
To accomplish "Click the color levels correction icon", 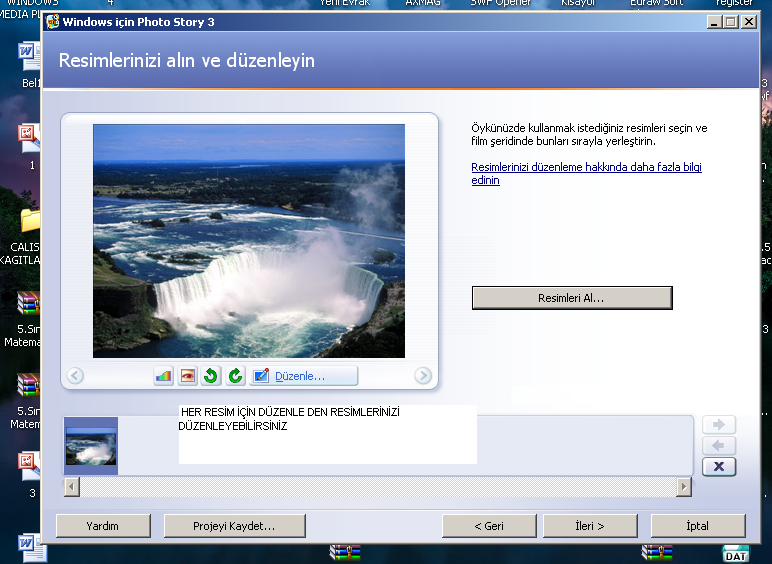I will pyautogui.click(x=163, y=376).
